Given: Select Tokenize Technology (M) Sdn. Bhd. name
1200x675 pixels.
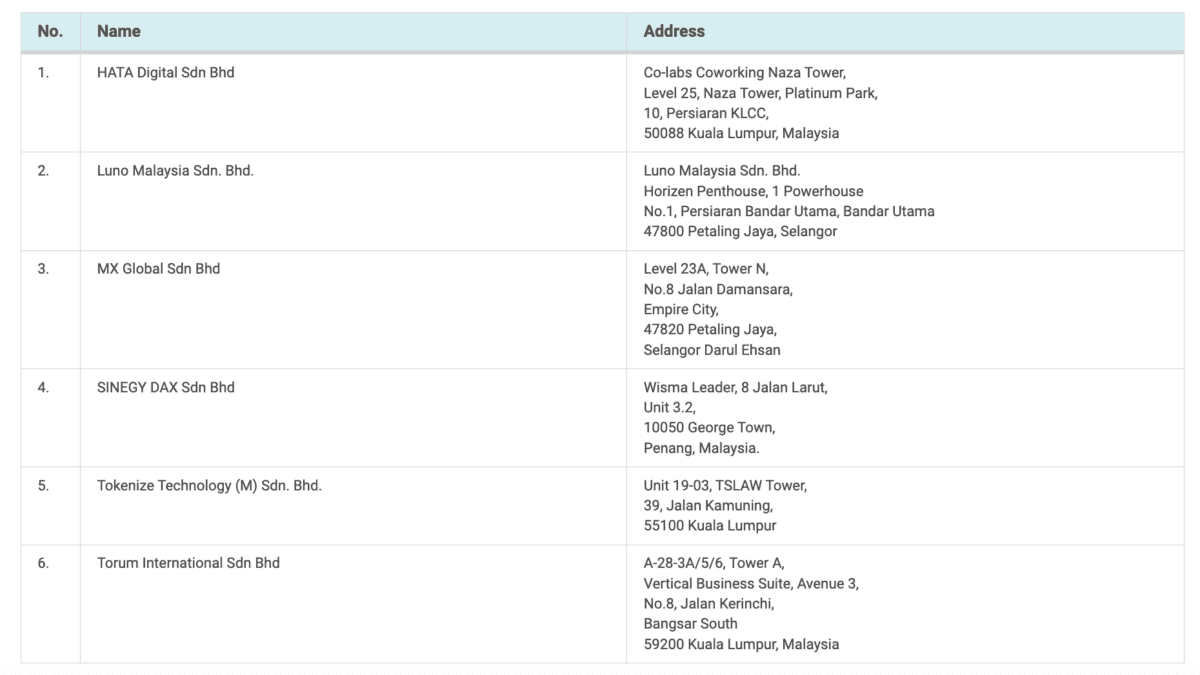Looking at the screenshot, I should [209, 485].
